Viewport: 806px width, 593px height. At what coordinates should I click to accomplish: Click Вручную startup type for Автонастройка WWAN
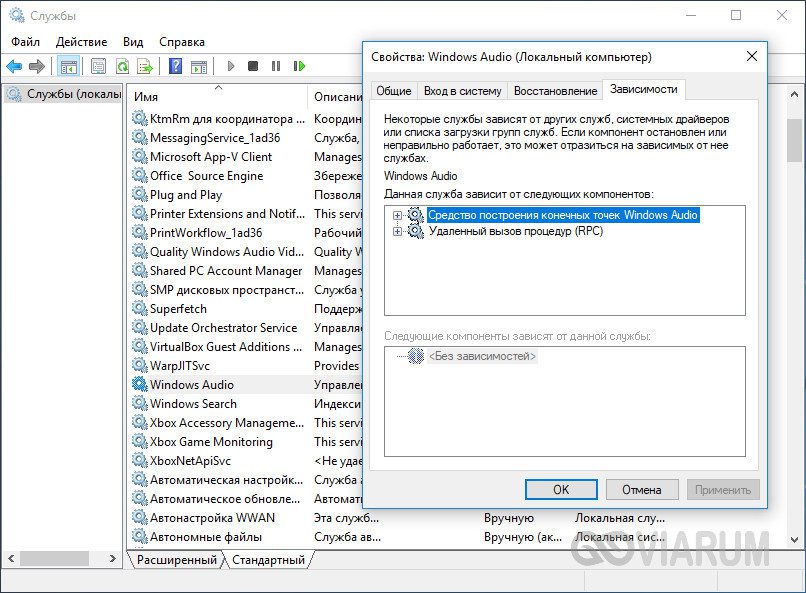[x=509, y=517]
